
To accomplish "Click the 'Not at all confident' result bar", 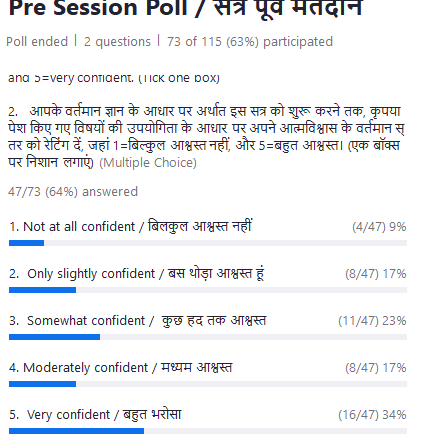I will pos(208,243).
